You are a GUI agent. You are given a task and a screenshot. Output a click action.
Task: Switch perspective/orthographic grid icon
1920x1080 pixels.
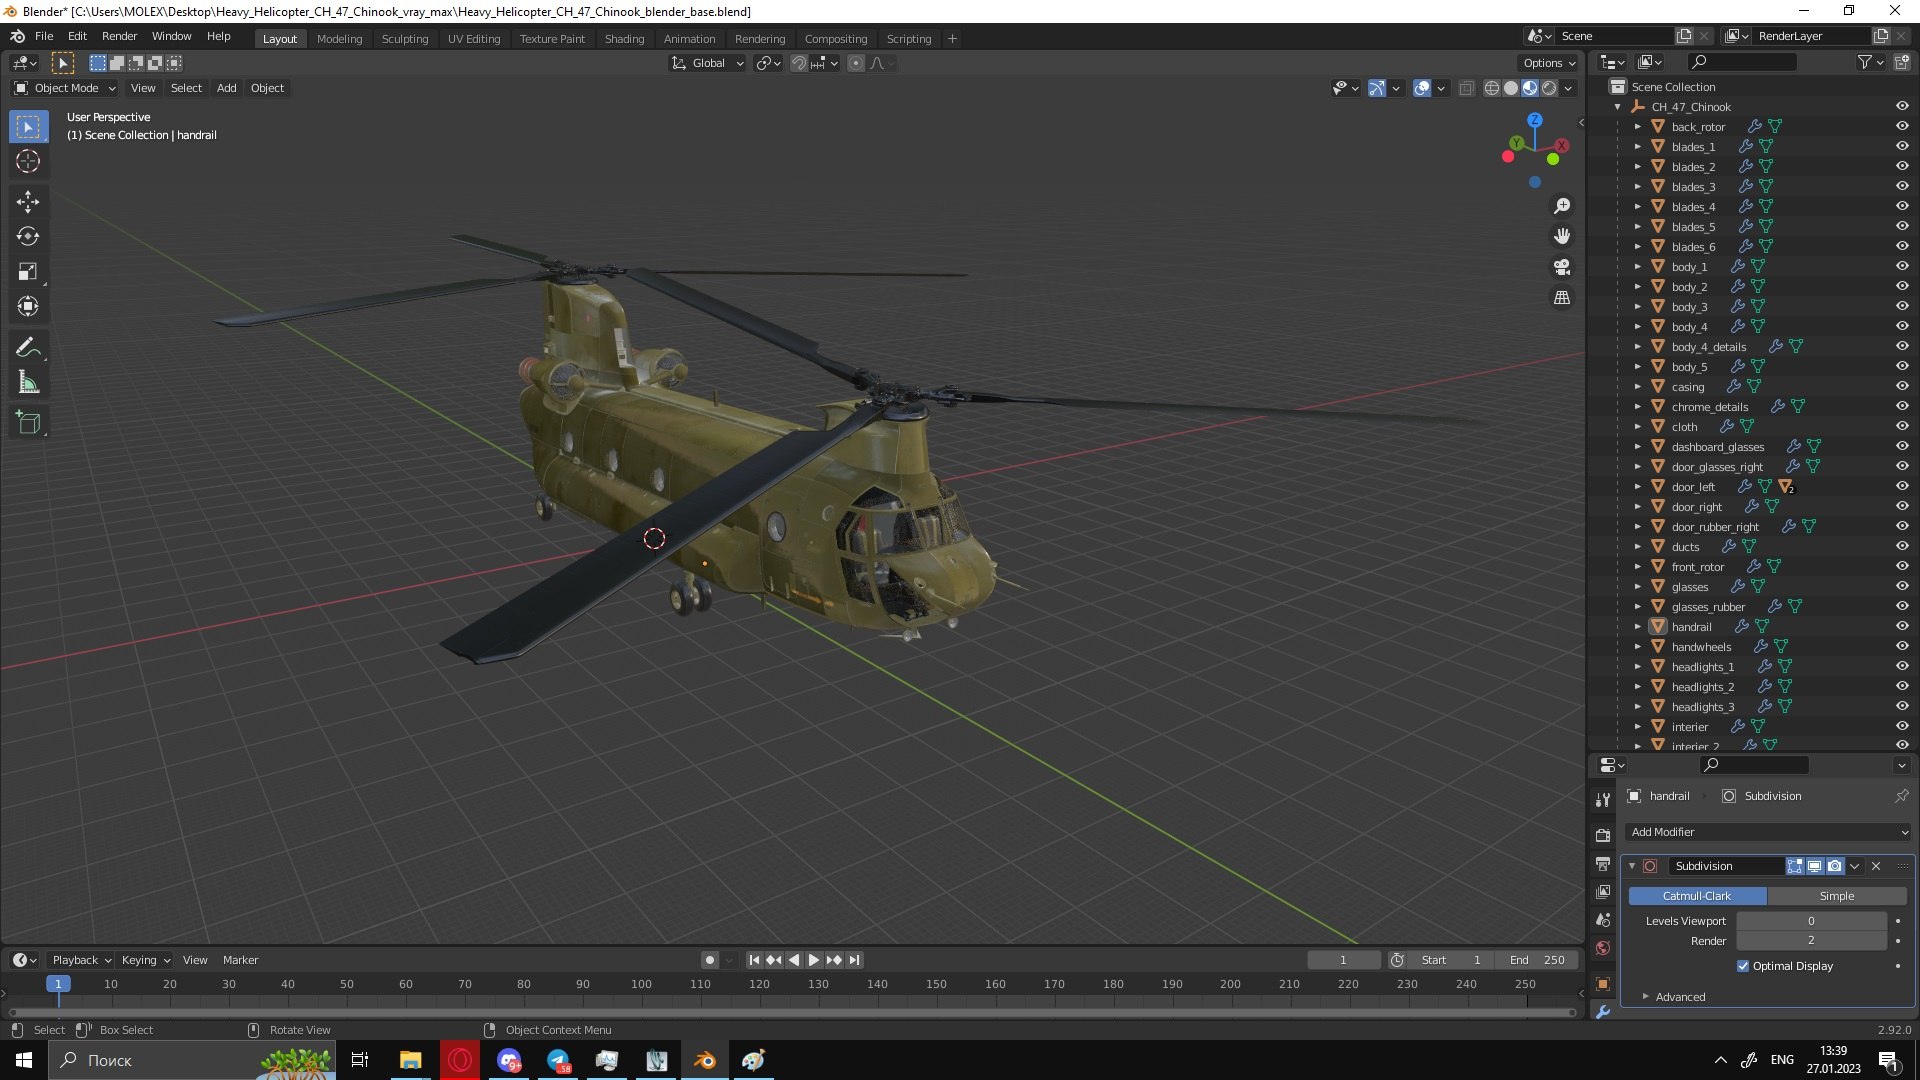coord(1562,298)
